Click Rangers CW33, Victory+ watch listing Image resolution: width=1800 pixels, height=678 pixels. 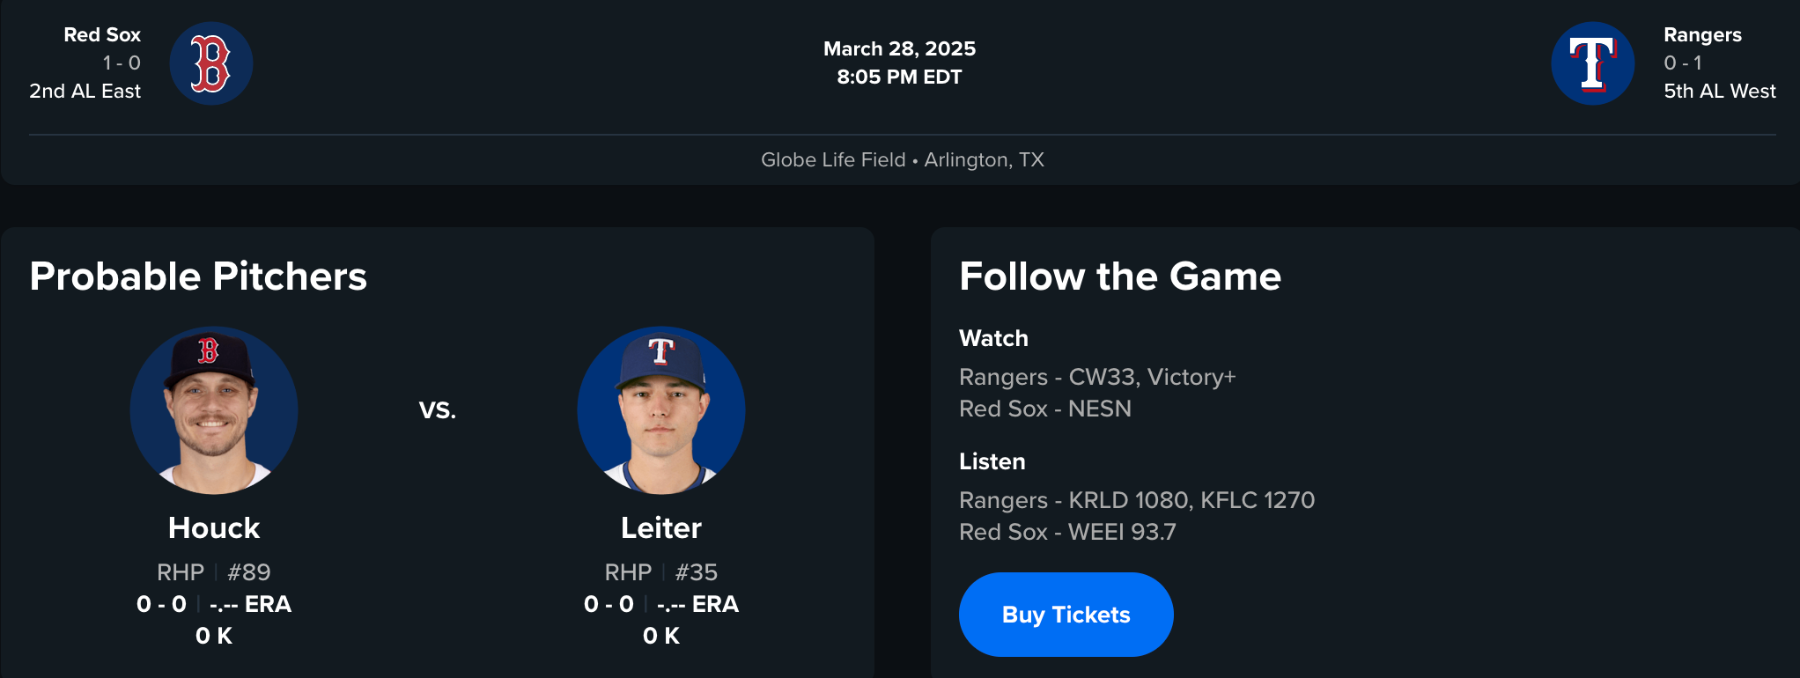(1097, 377)
